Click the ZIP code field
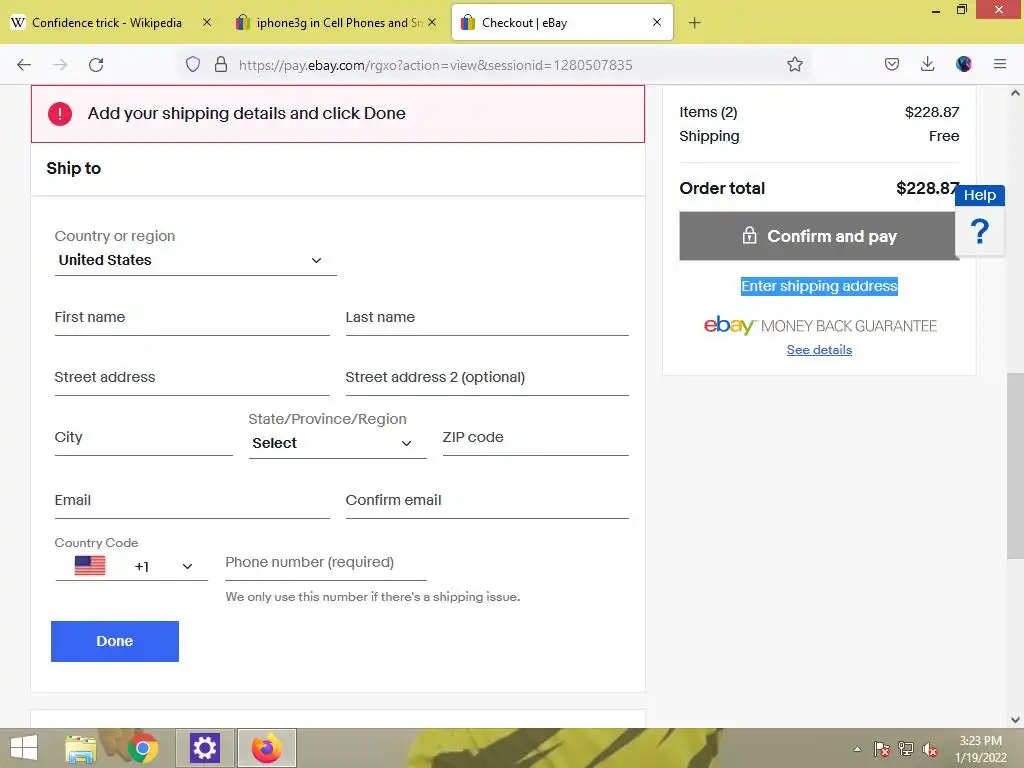The image size is (1024, 768). point(536,438)
